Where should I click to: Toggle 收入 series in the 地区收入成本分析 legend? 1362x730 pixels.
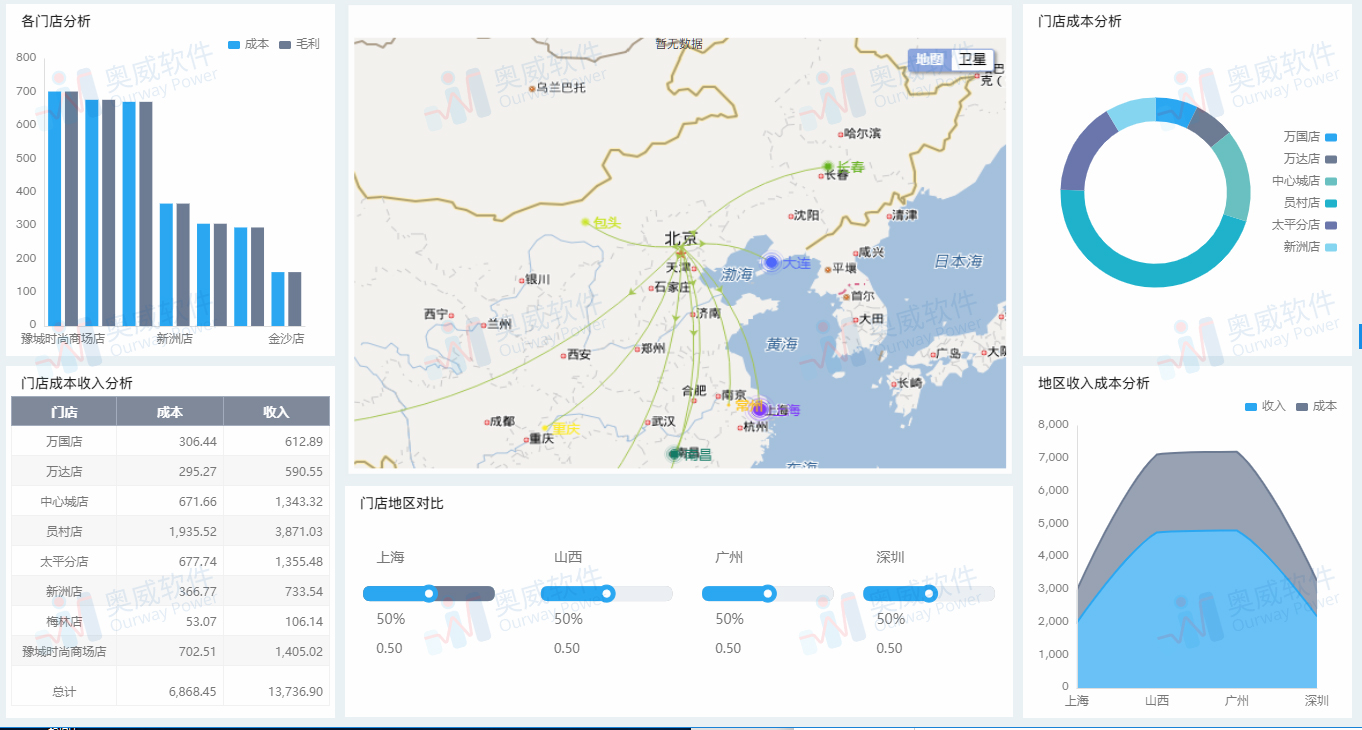point(1264,406)
